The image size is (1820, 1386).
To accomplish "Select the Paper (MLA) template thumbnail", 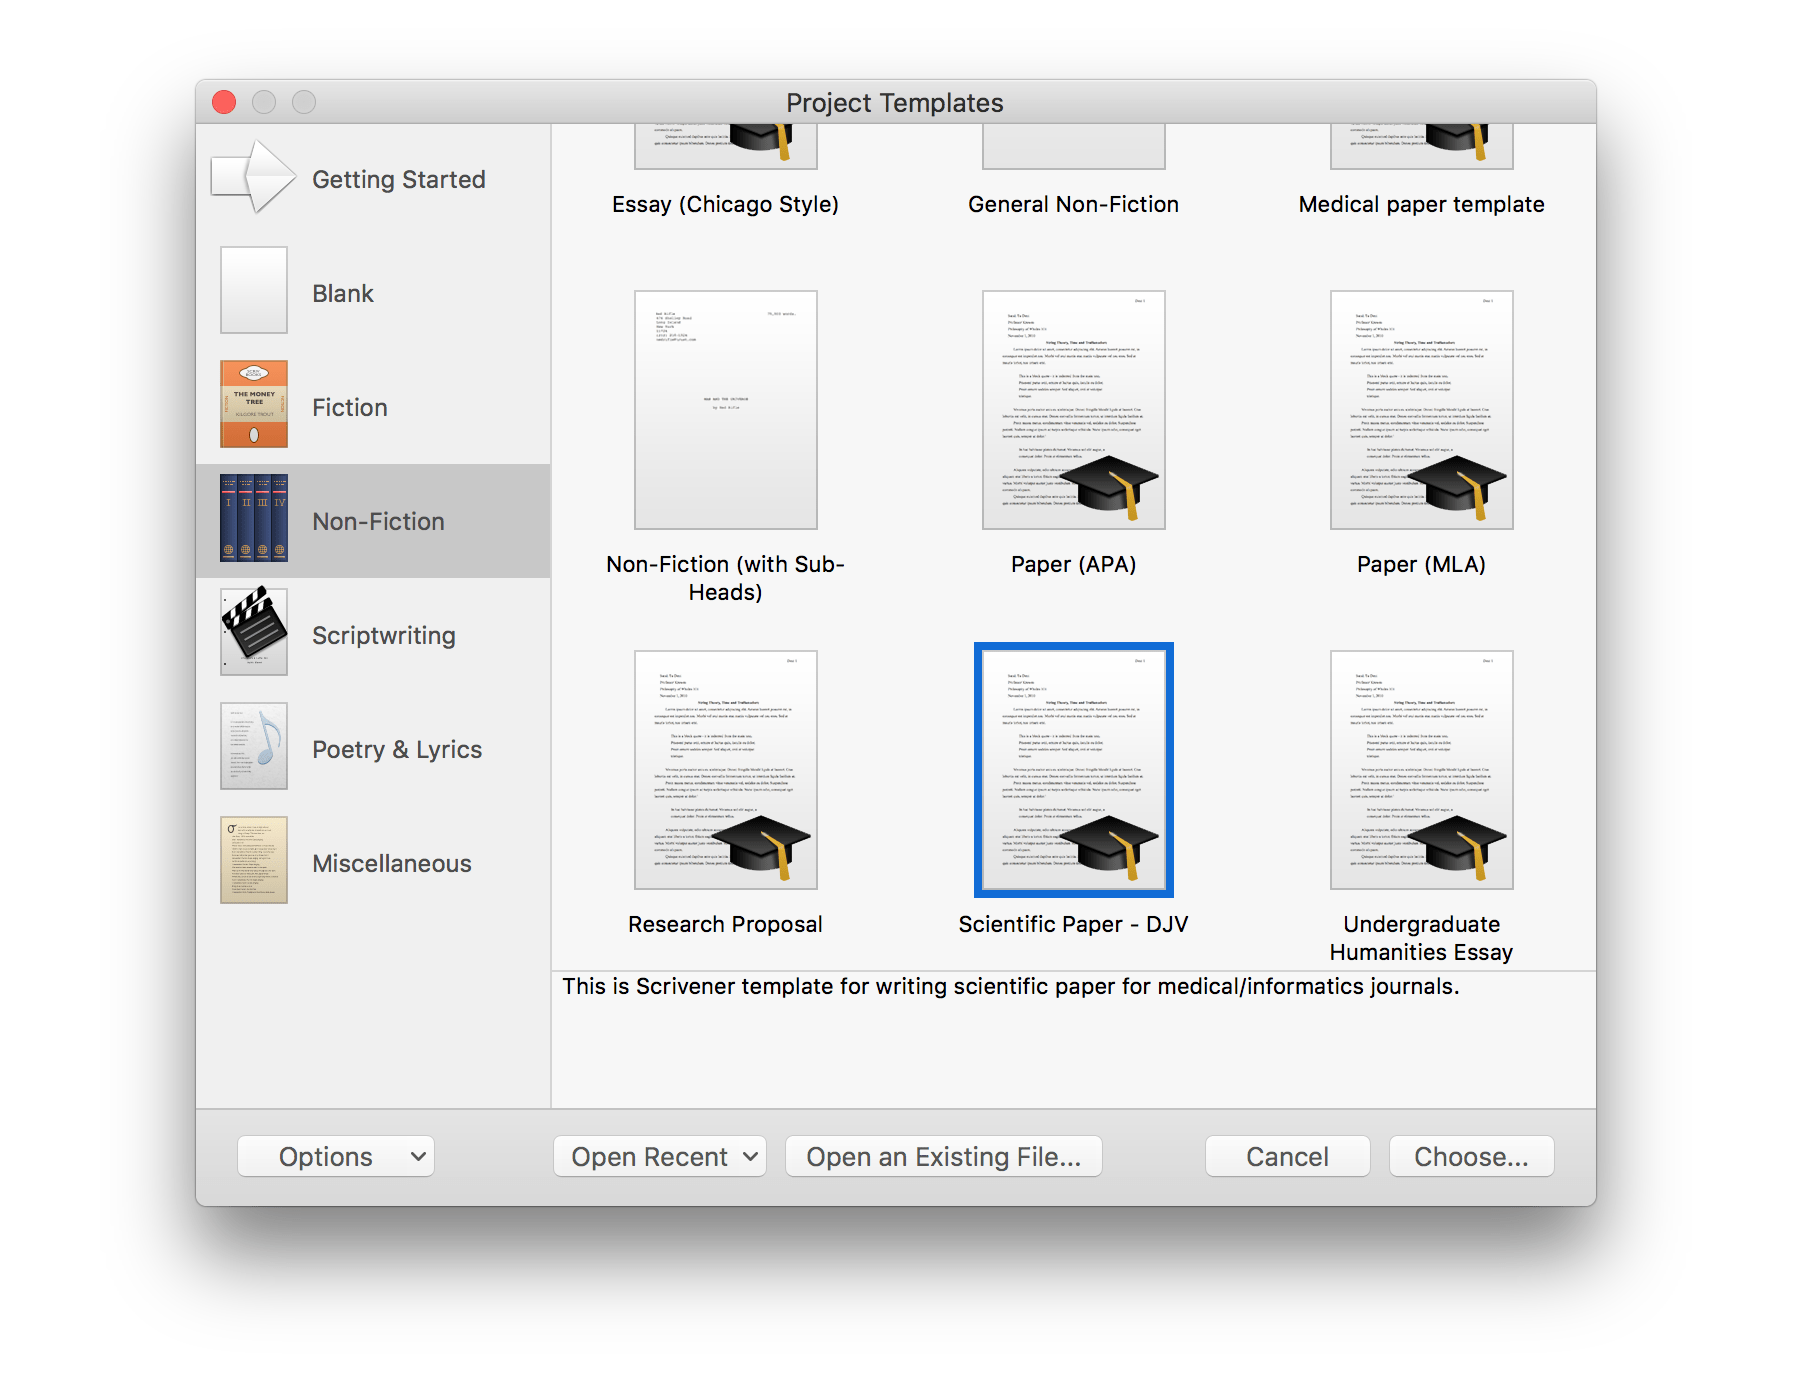I will [x=1422, y=410].
